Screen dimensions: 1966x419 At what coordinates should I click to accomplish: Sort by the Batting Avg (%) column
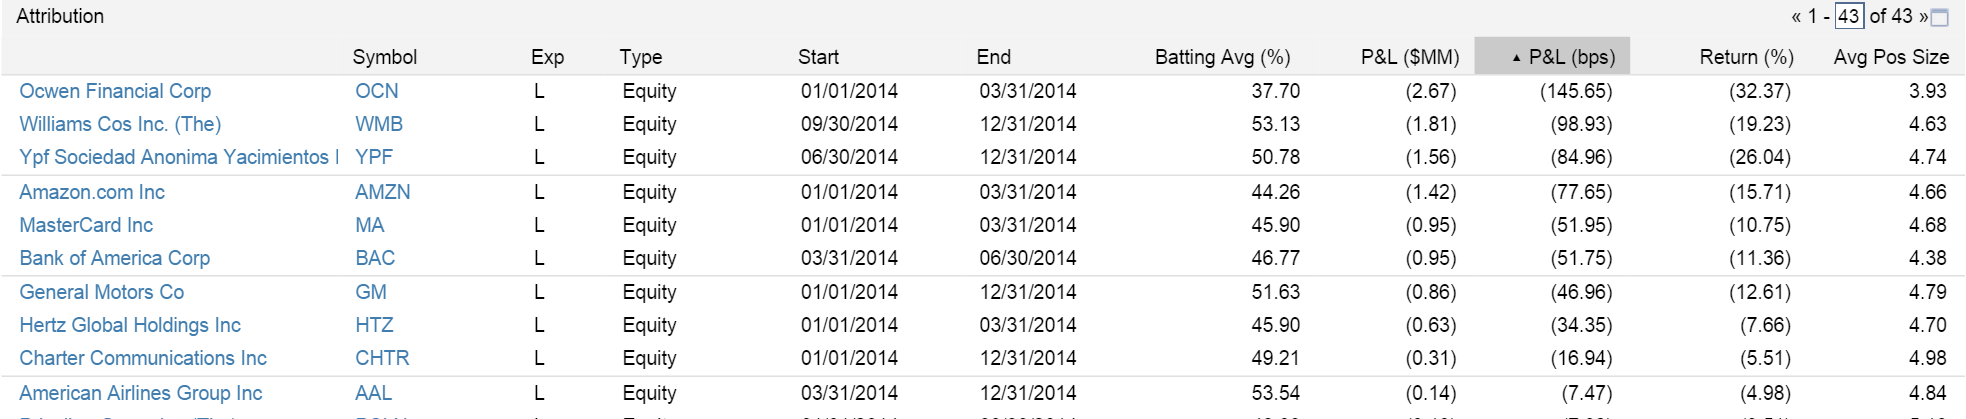(x=1222, y=57)
